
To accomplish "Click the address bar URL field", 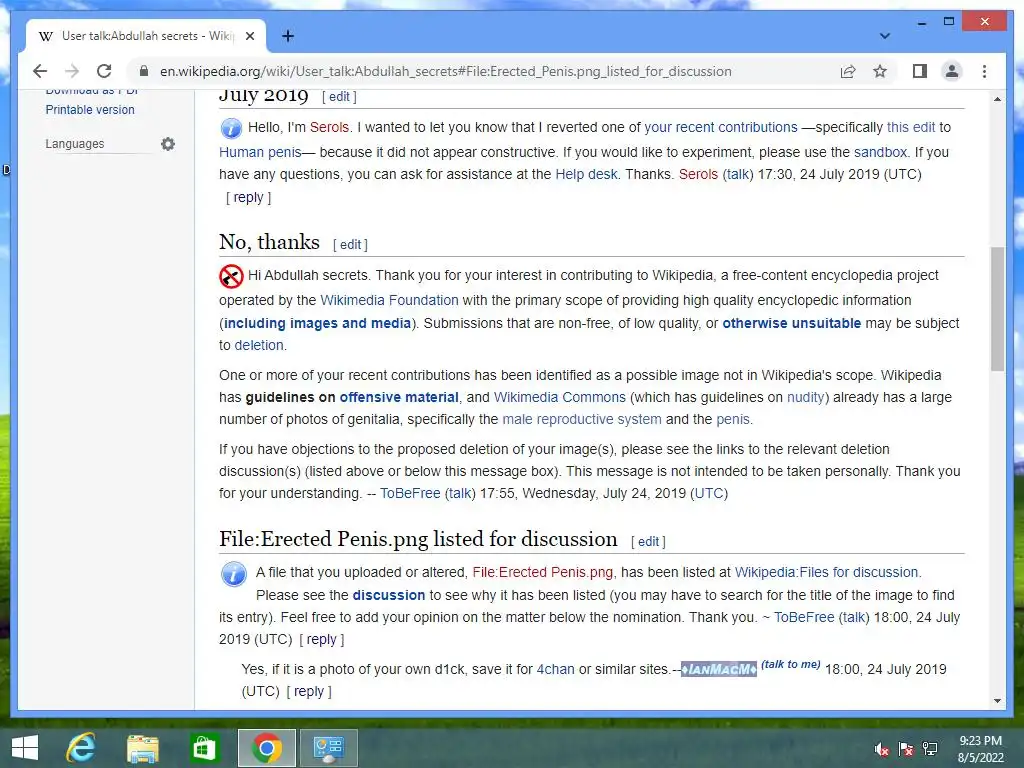I will (445, 71).
